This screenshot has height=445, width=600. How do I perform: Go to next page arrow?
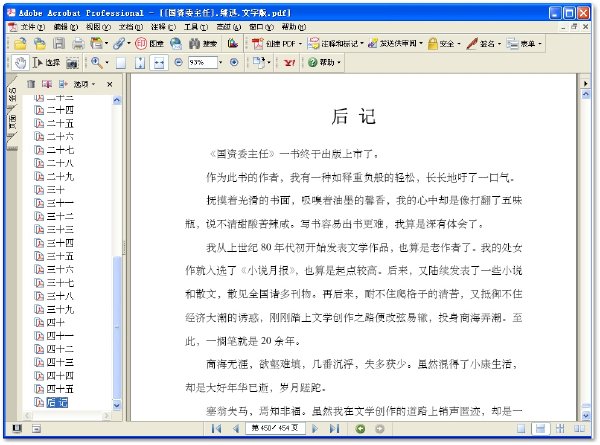(x=315, y=429)
